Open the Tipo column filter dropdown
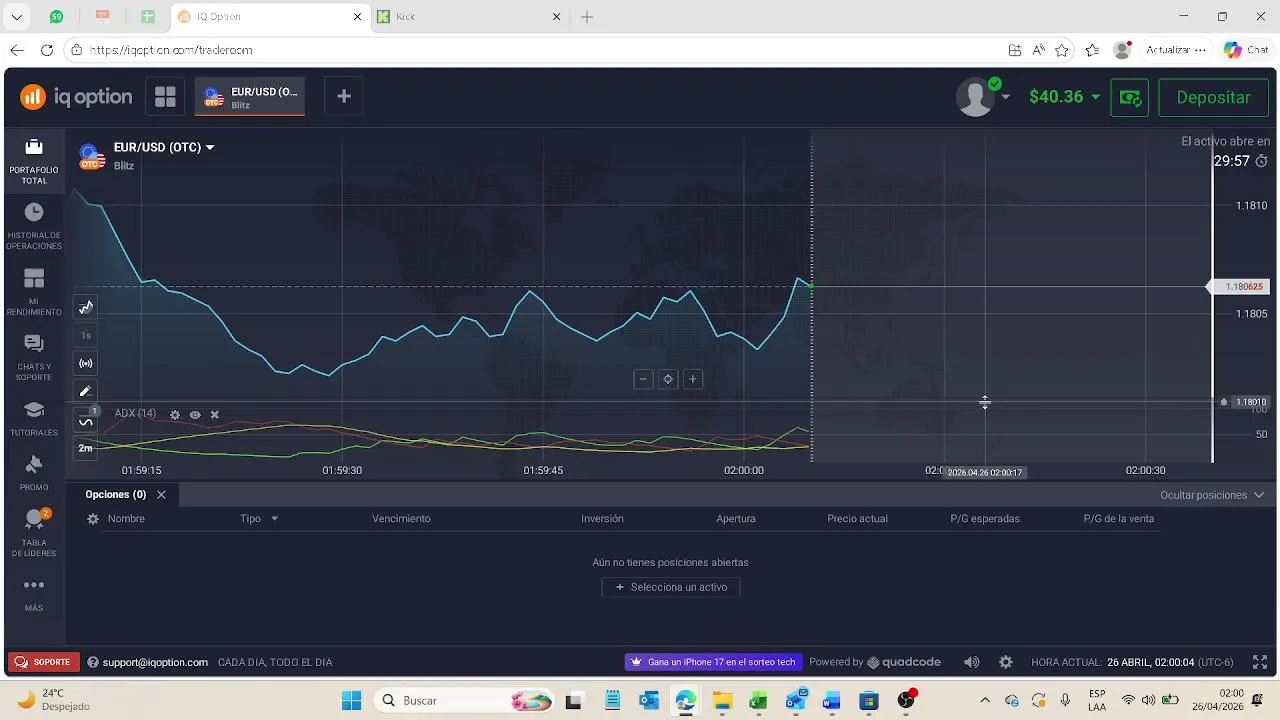This screenshot has height=720, width=1280. 274,519
